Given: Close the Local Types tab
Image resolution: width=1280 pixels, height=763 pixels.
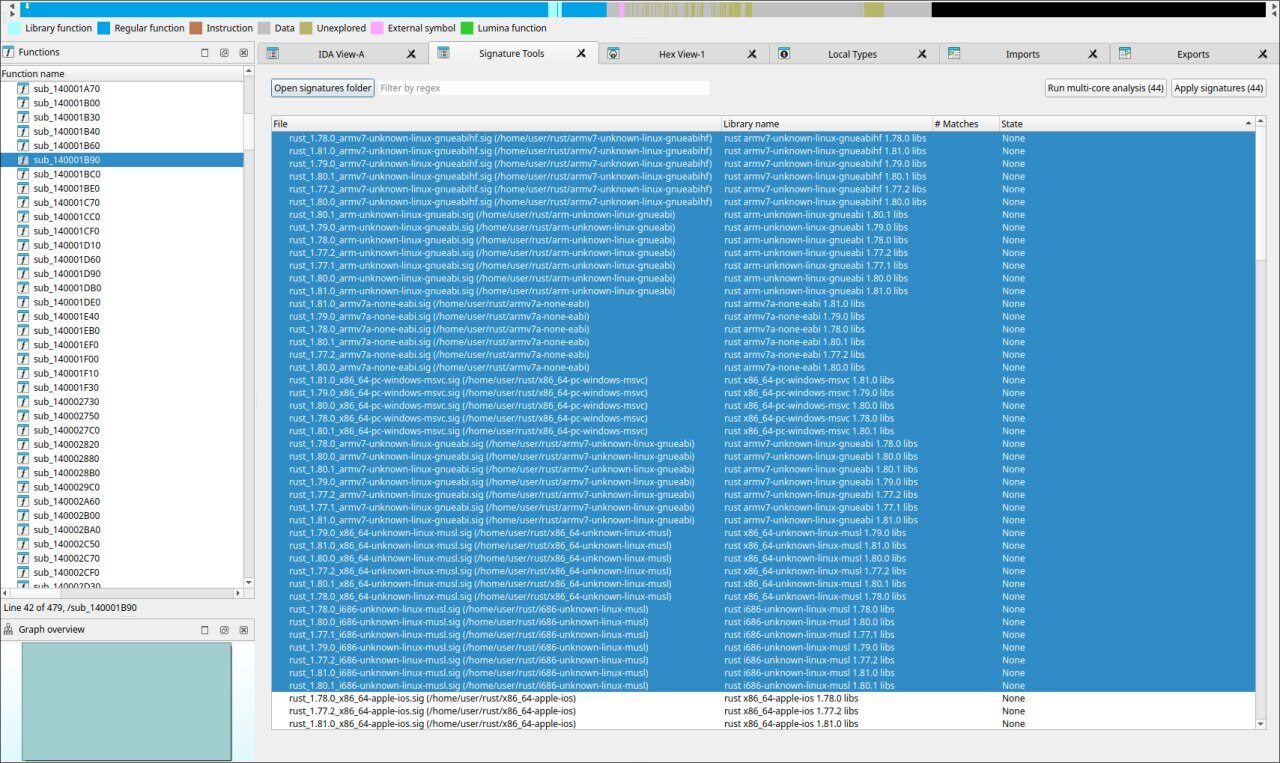Looking at the screenshot, I should pos(922,53).
